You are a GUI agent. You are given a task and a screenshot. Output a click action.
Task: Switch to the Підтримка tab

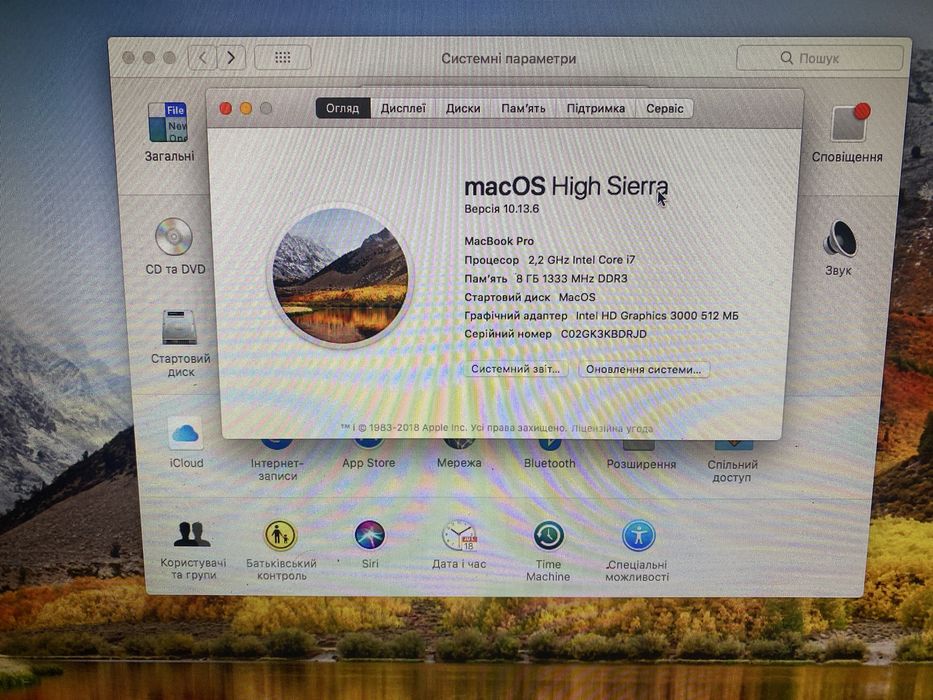596,108
